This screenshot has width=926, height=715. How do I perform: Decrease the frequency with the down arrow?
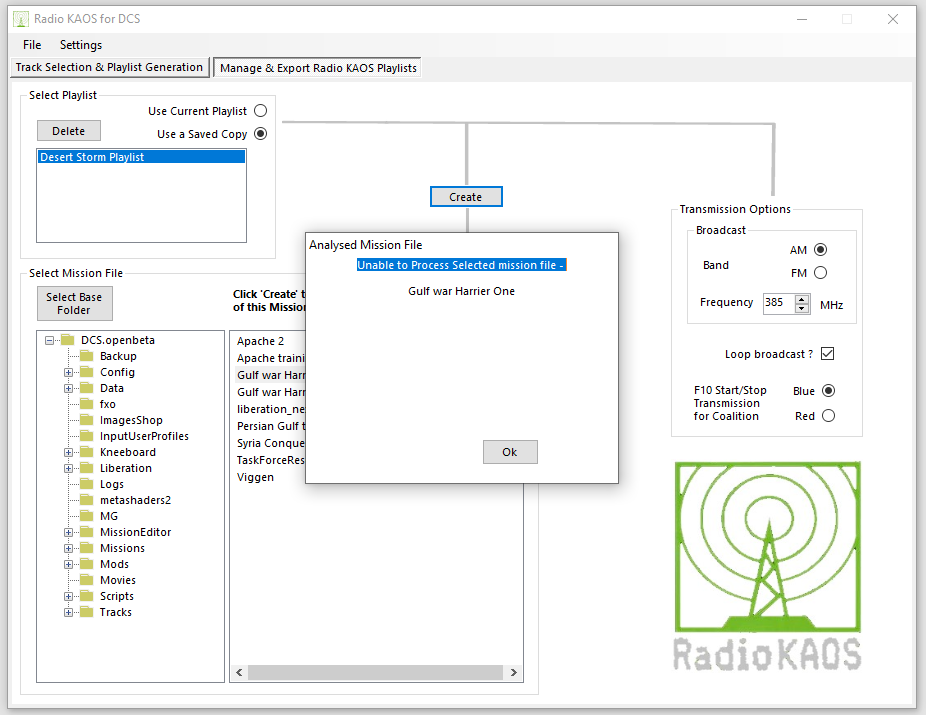coord(801,308)
